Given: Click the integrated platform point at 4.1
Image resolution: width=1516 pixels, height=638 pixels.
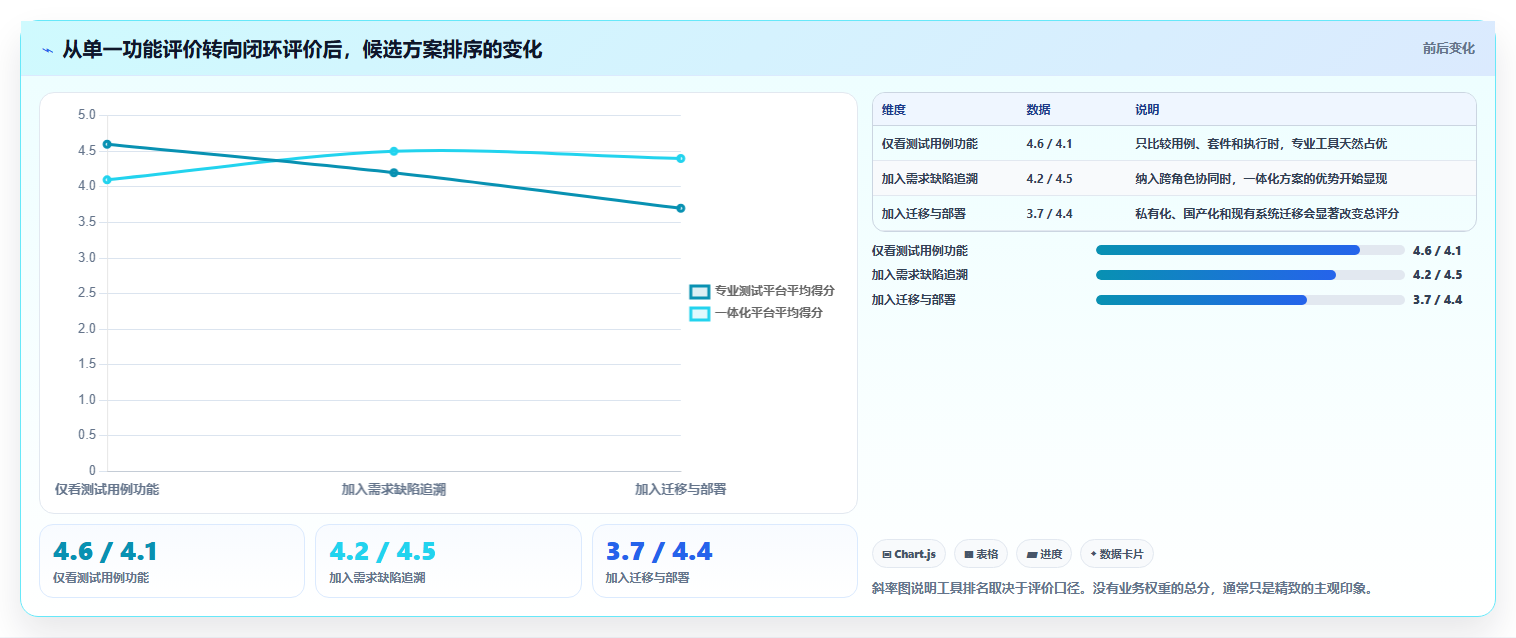Looking at the screenshot, I should (107, 180).
